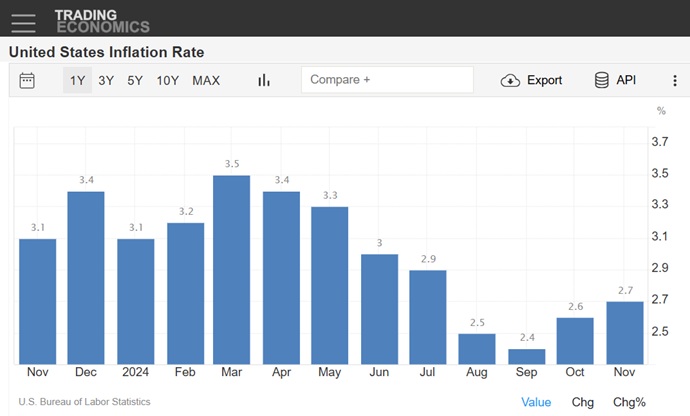
Task: Open the calendar date picker
Action: pyautogui.click(x=27, y=80)
